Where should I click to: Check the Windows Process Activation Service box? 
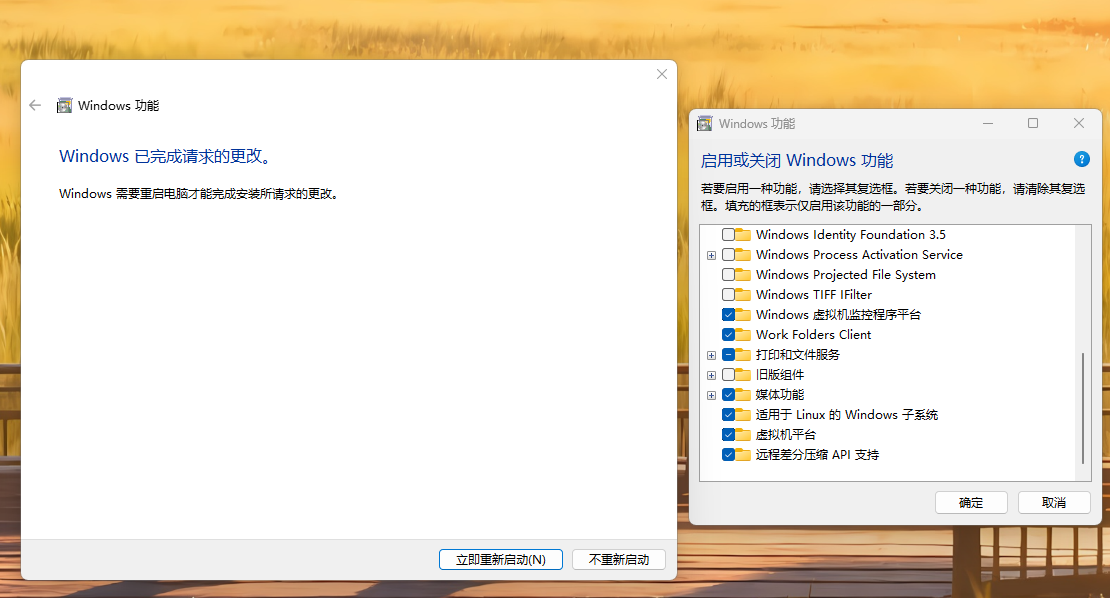728,255
